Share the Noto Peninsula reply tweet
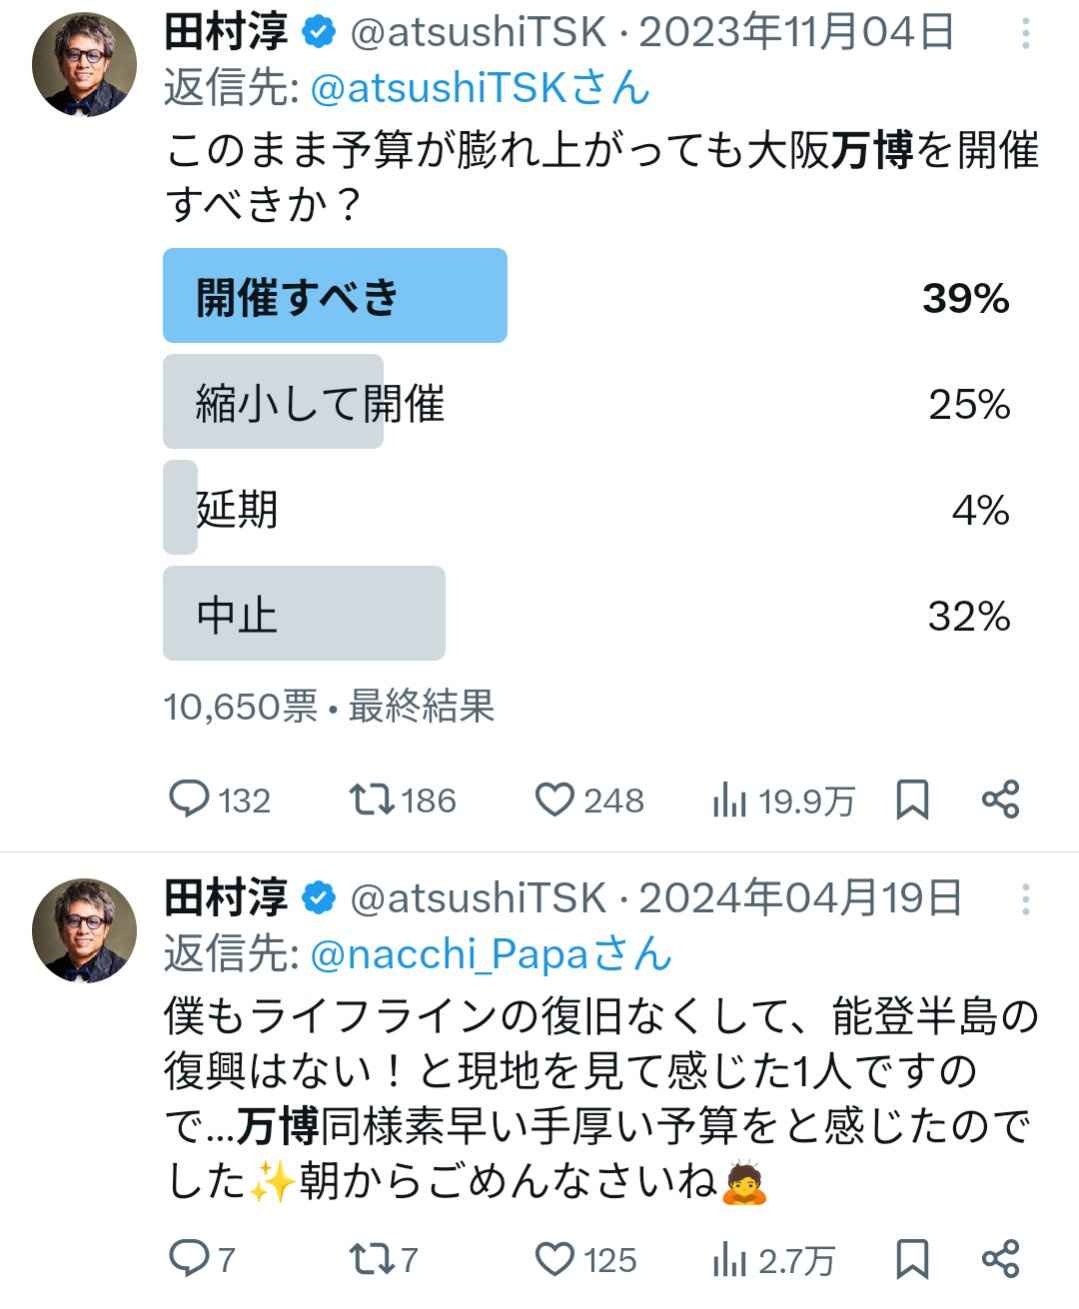The width and height of the screenshot is (1079, 1309). [1000, 1259]
